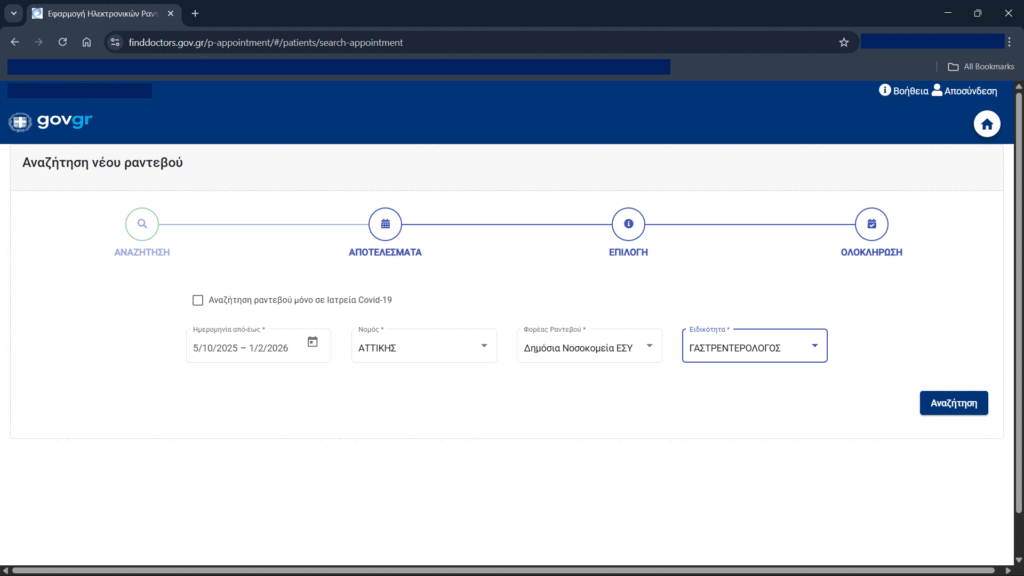Click the ΕΠΙΛΟΓΗ info step icon

(628, 224)
